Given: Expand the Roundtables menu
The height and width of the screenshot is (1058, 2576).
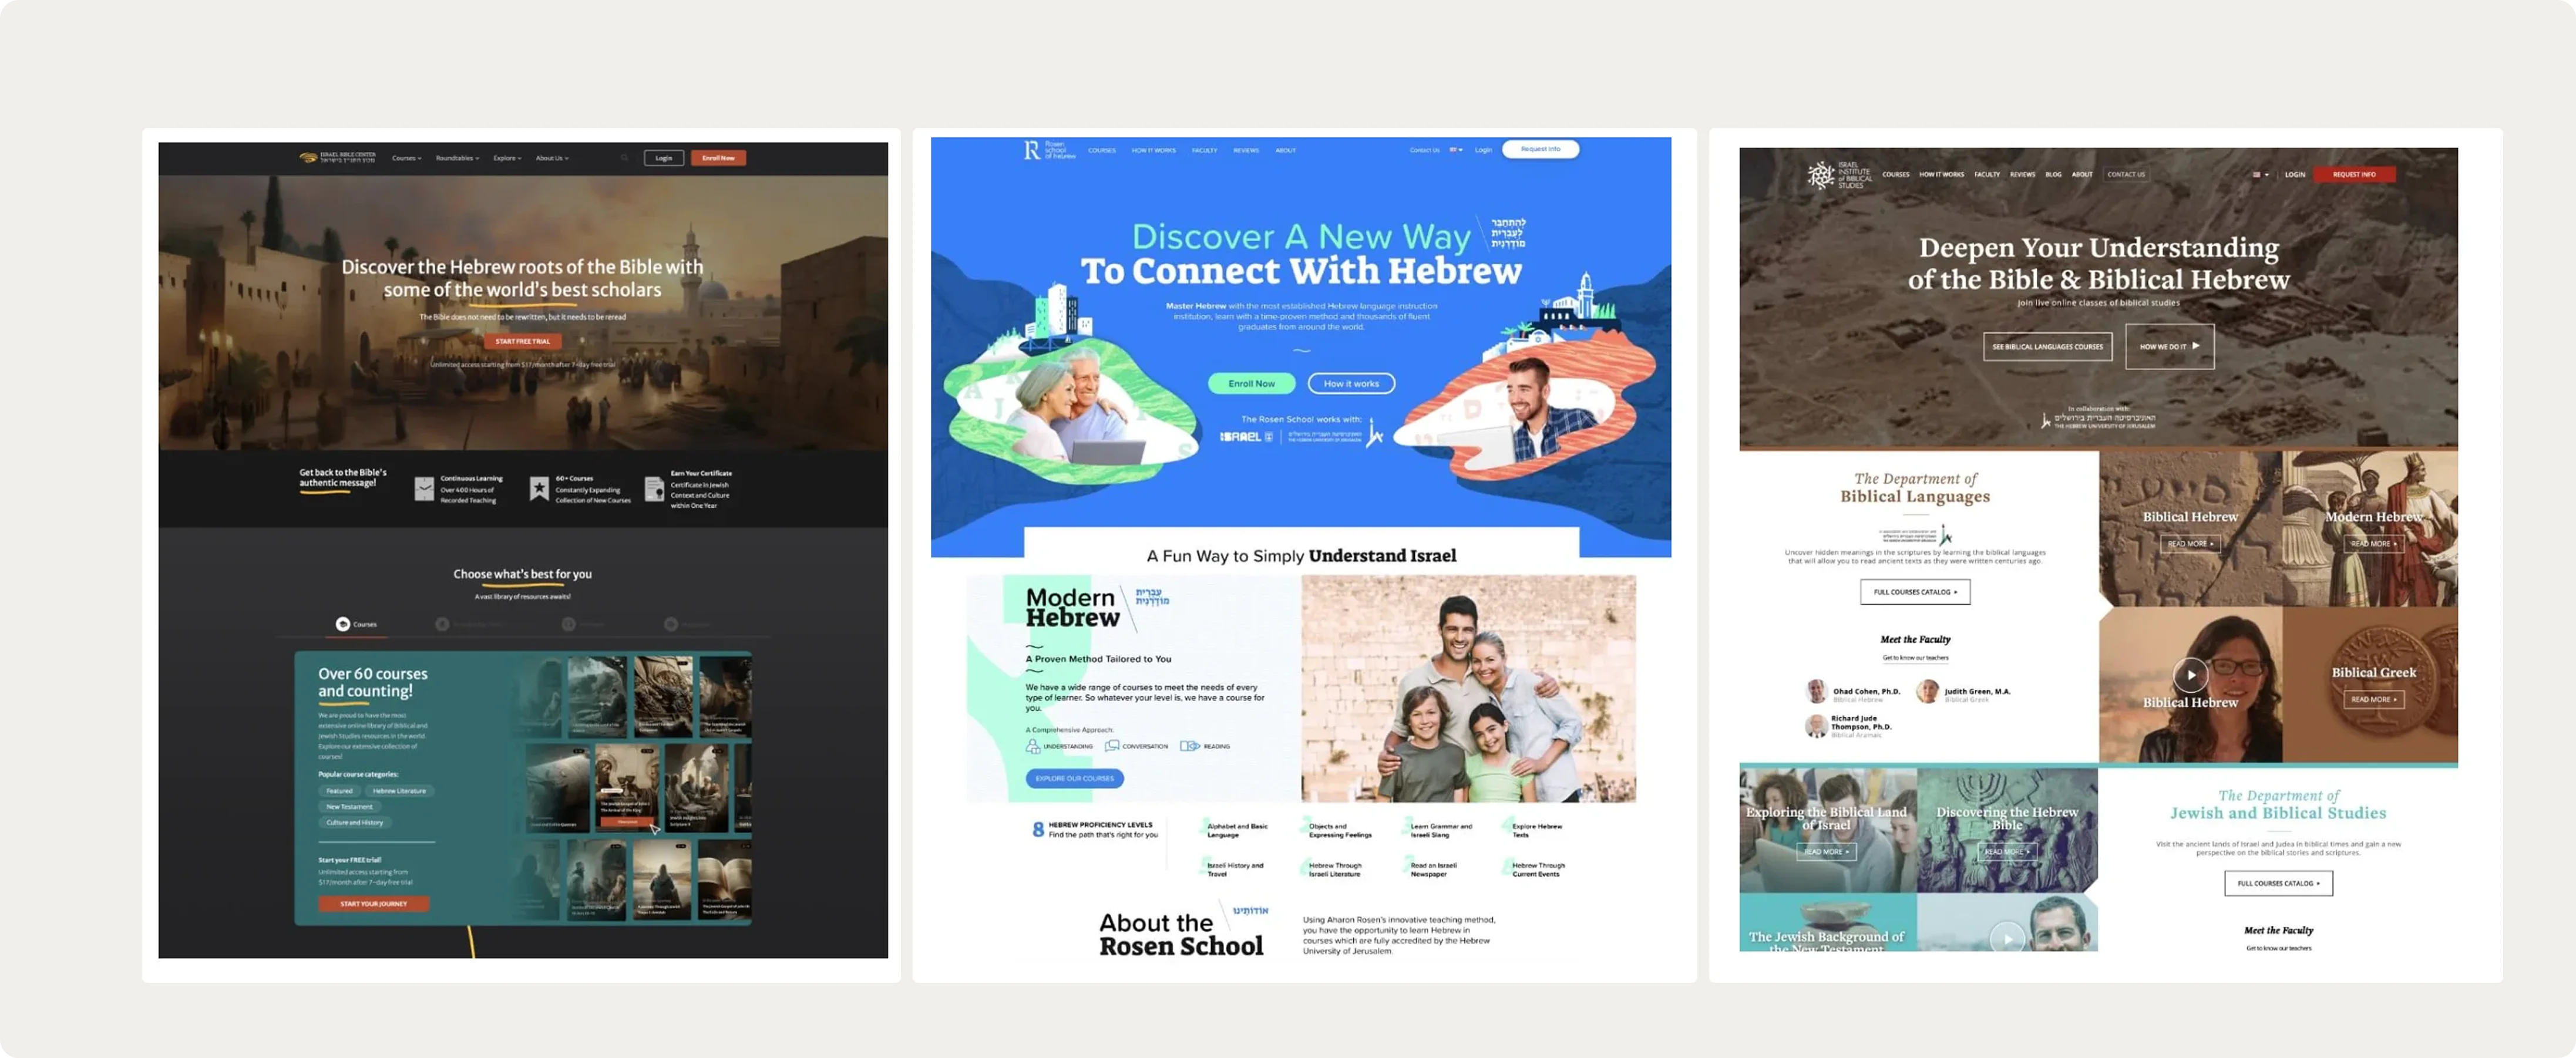Looking at the screenshot, I should coord(457,158).
